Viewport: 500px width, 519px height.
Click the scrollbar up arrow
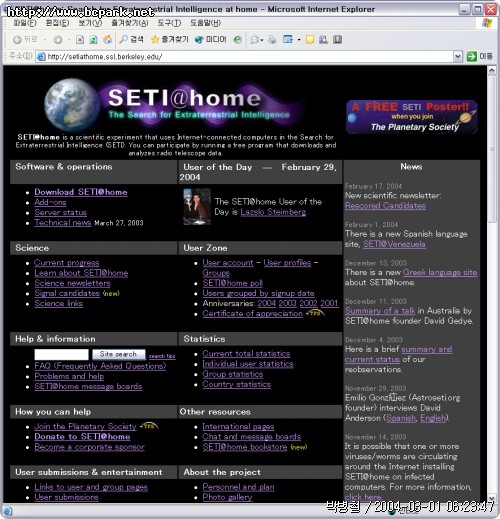[x=492, y=71]
